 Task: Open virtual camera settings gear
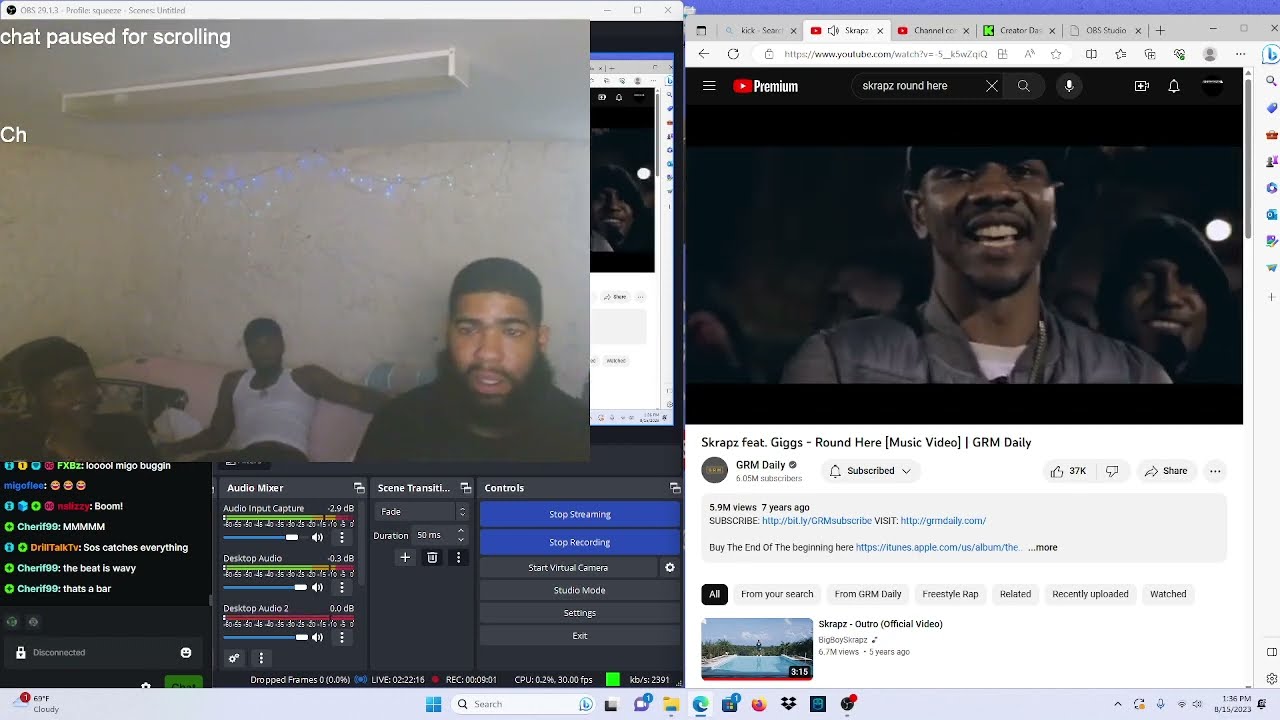click(x=670, y=567)
